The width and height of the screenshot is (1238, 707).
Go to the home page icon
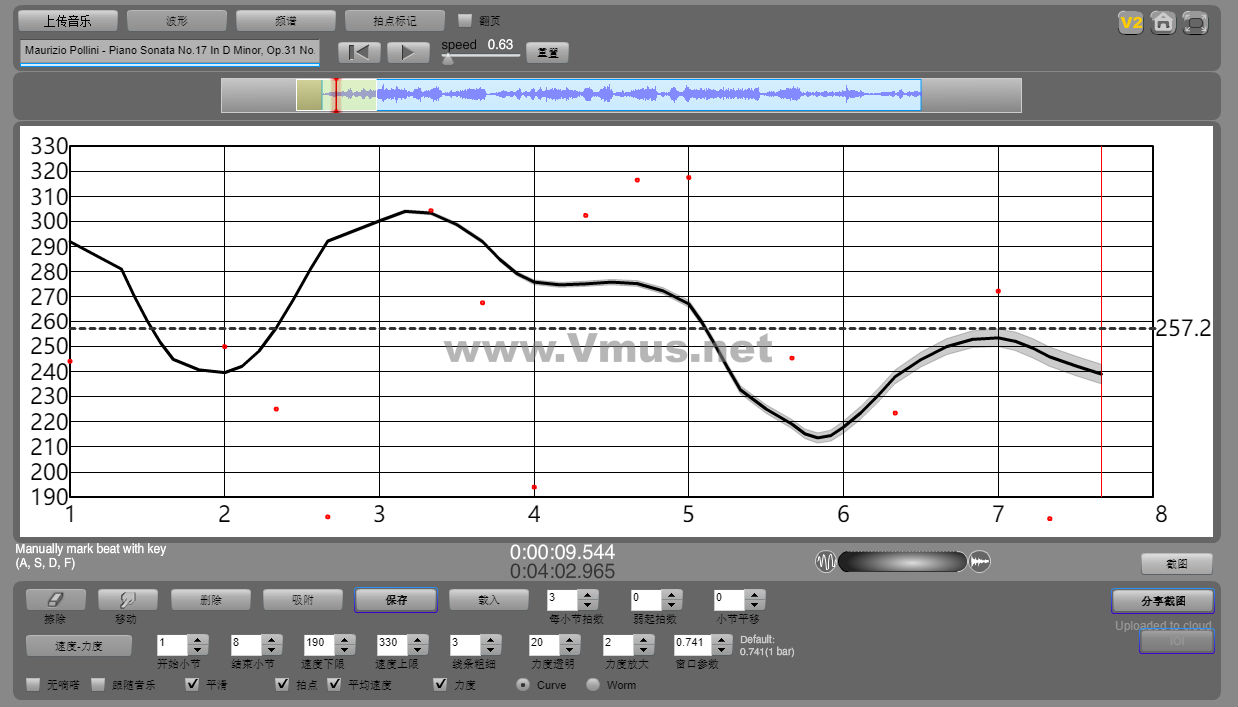[x=1162, y=23]
